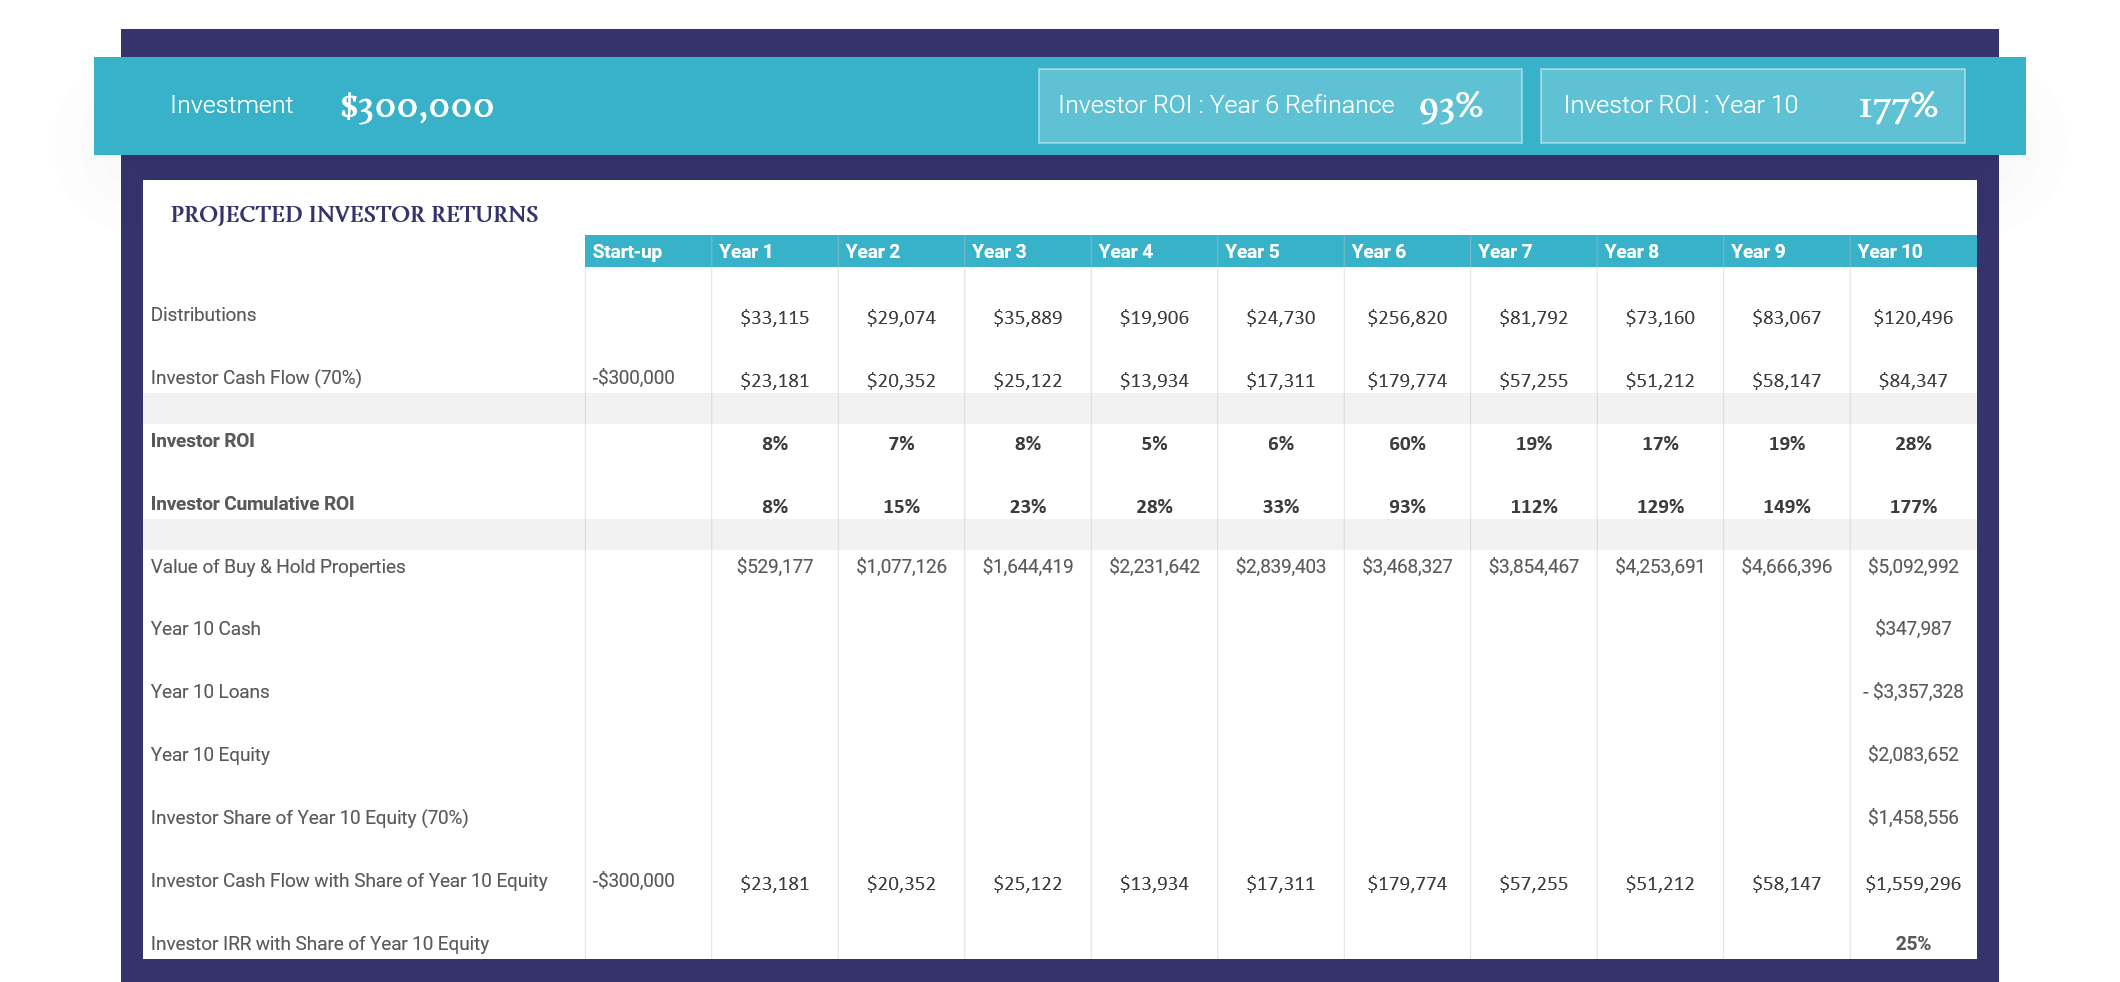This screenshot has height=982, width=2120.
Task: Select the $2,231,642 Year 4 property value
Action: [x=1154, y=567]
